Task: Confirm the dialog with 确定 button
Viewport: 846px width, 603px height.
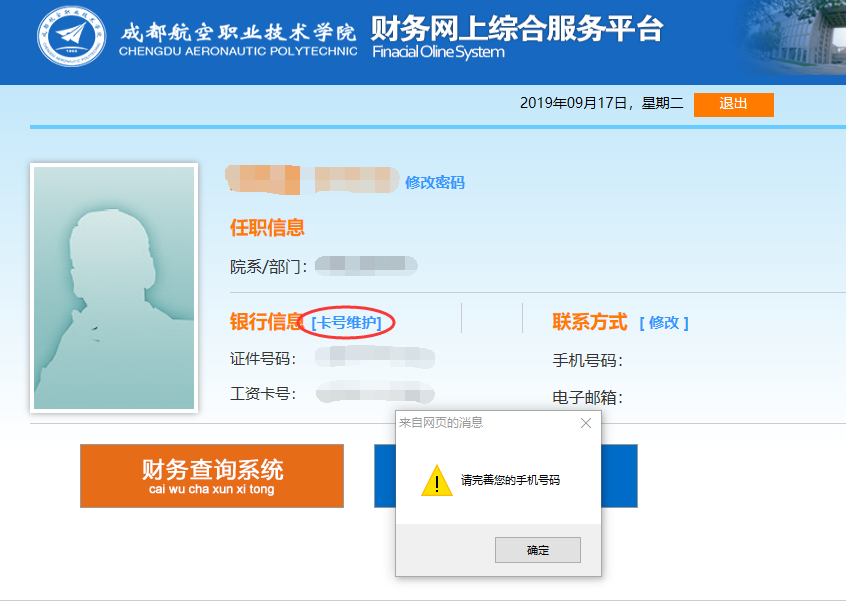Action: click(538, 550)
